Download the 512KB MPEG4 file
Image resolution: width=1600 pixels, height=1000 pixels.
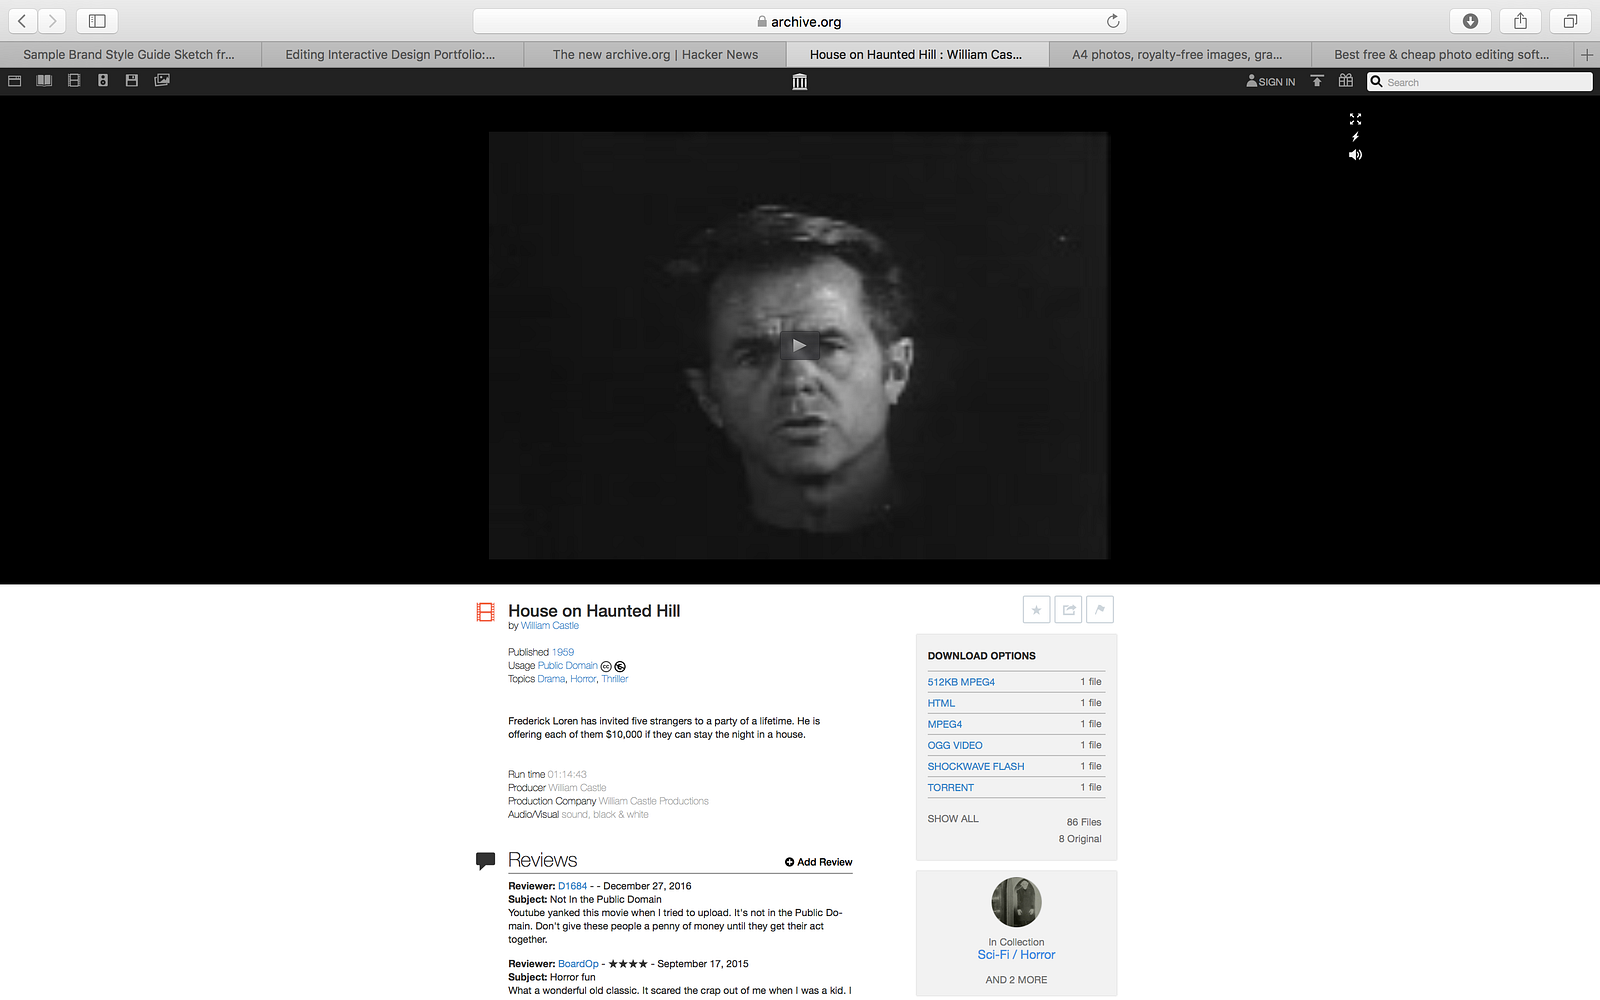[961, 682]
